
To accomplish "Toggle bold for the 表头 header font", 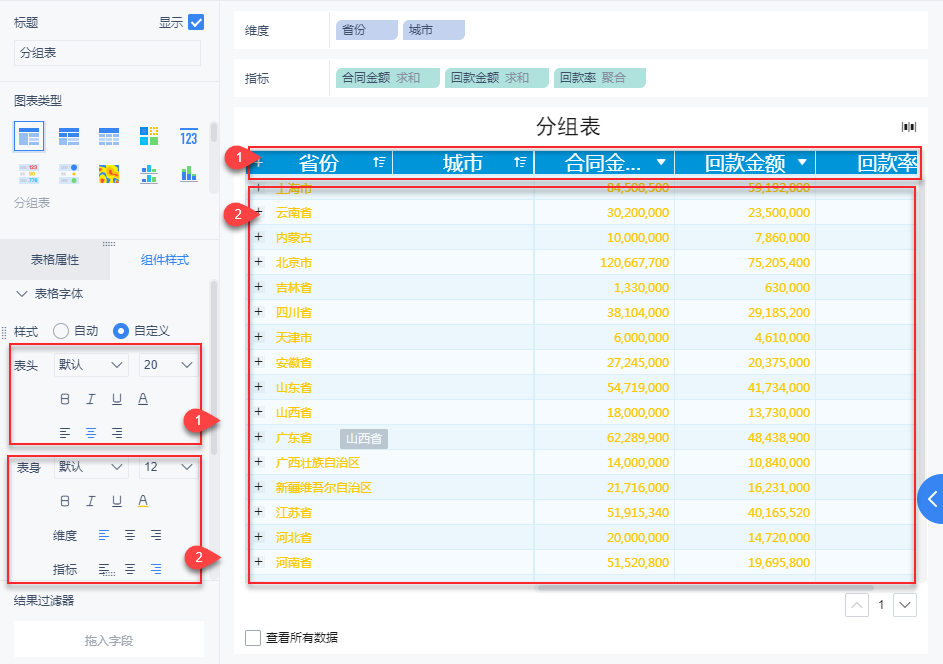I will (x=65, y=399).
